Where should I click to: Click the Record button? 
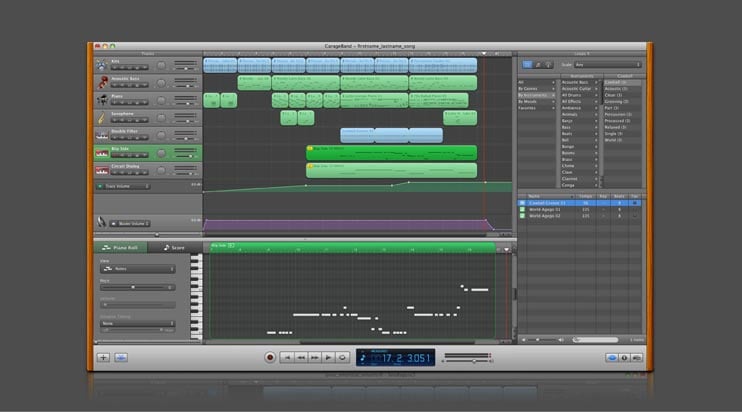[x=270, y=358]
